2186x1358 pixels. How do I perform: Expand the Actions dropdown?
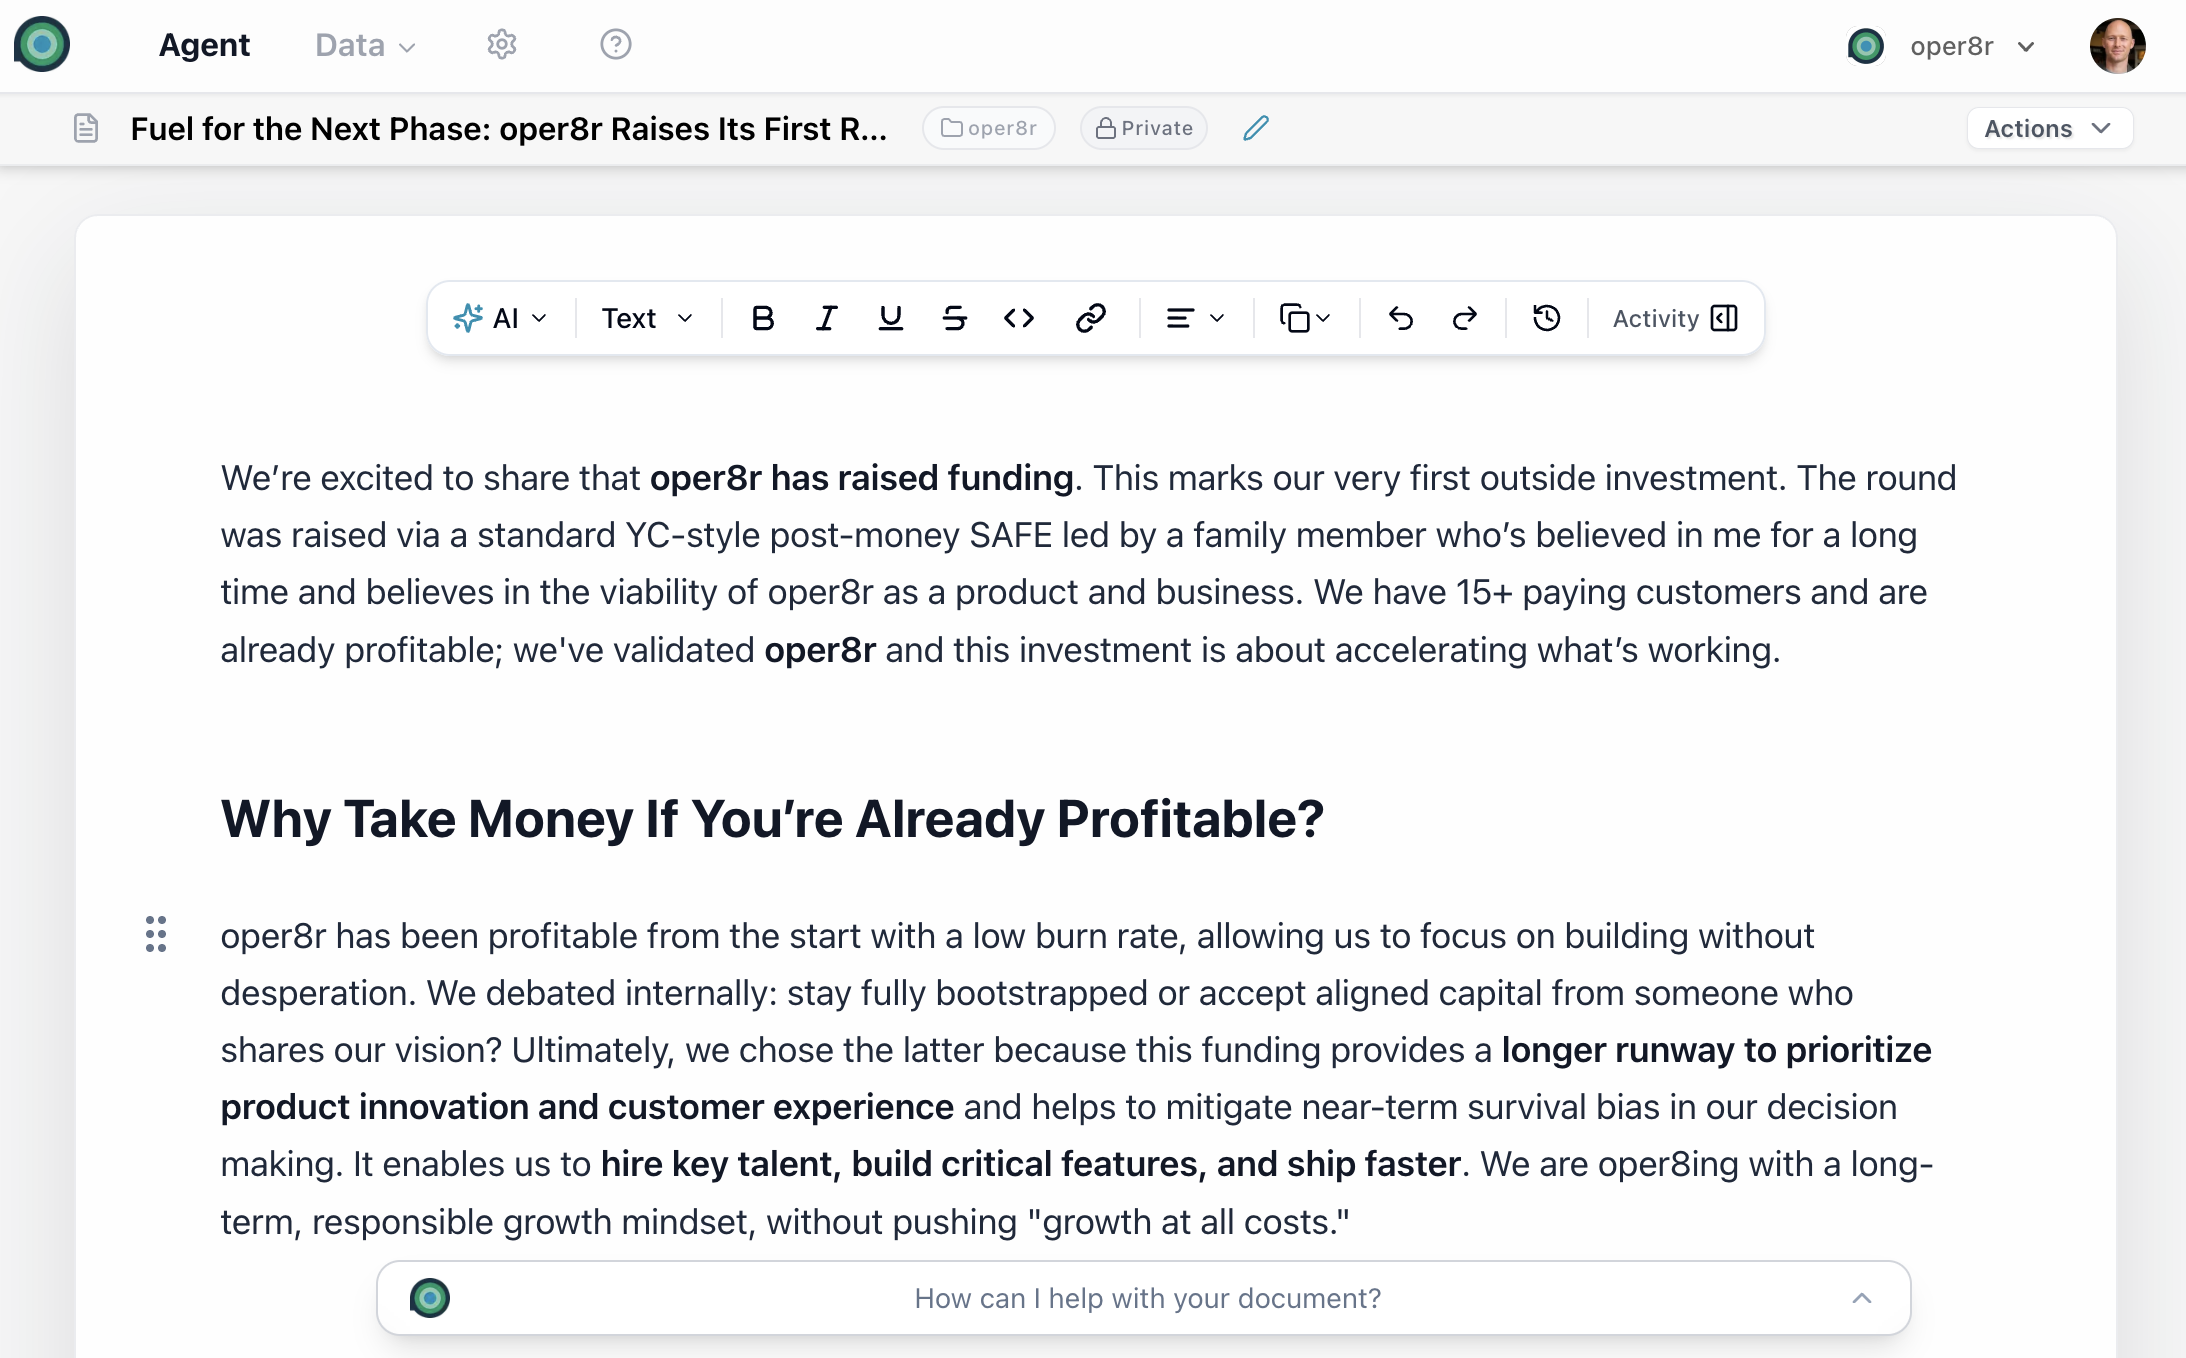[2049, 128]
